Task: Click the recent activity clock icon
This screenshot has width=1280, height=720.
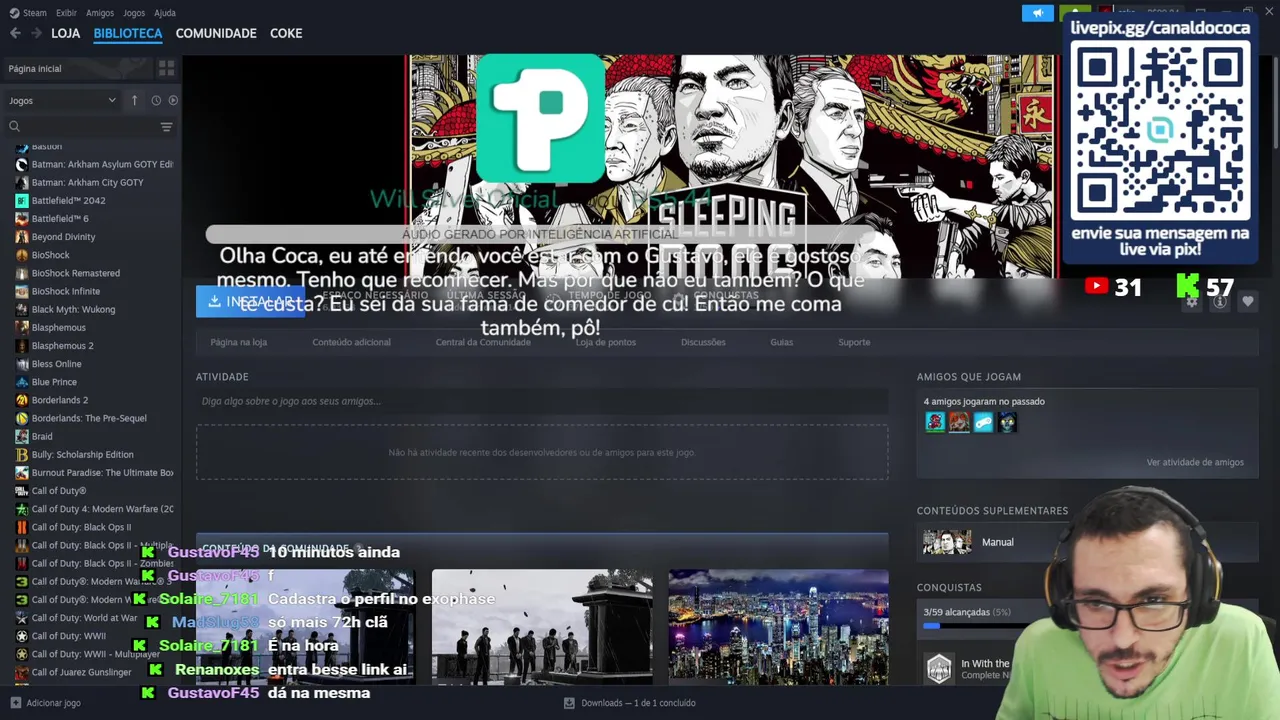Action: pos(156,100)
